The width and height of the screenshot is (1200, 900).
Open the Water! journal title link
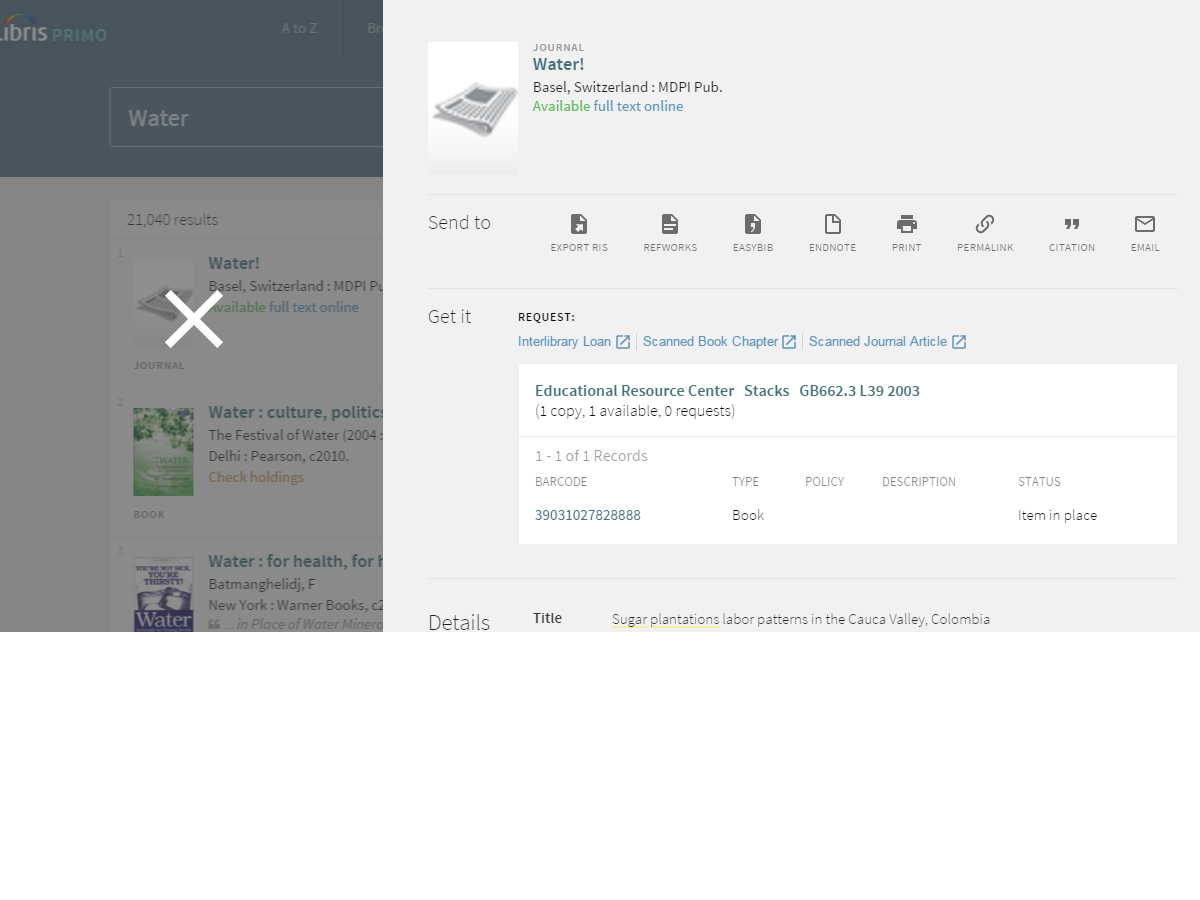click(x=558, y=65)
